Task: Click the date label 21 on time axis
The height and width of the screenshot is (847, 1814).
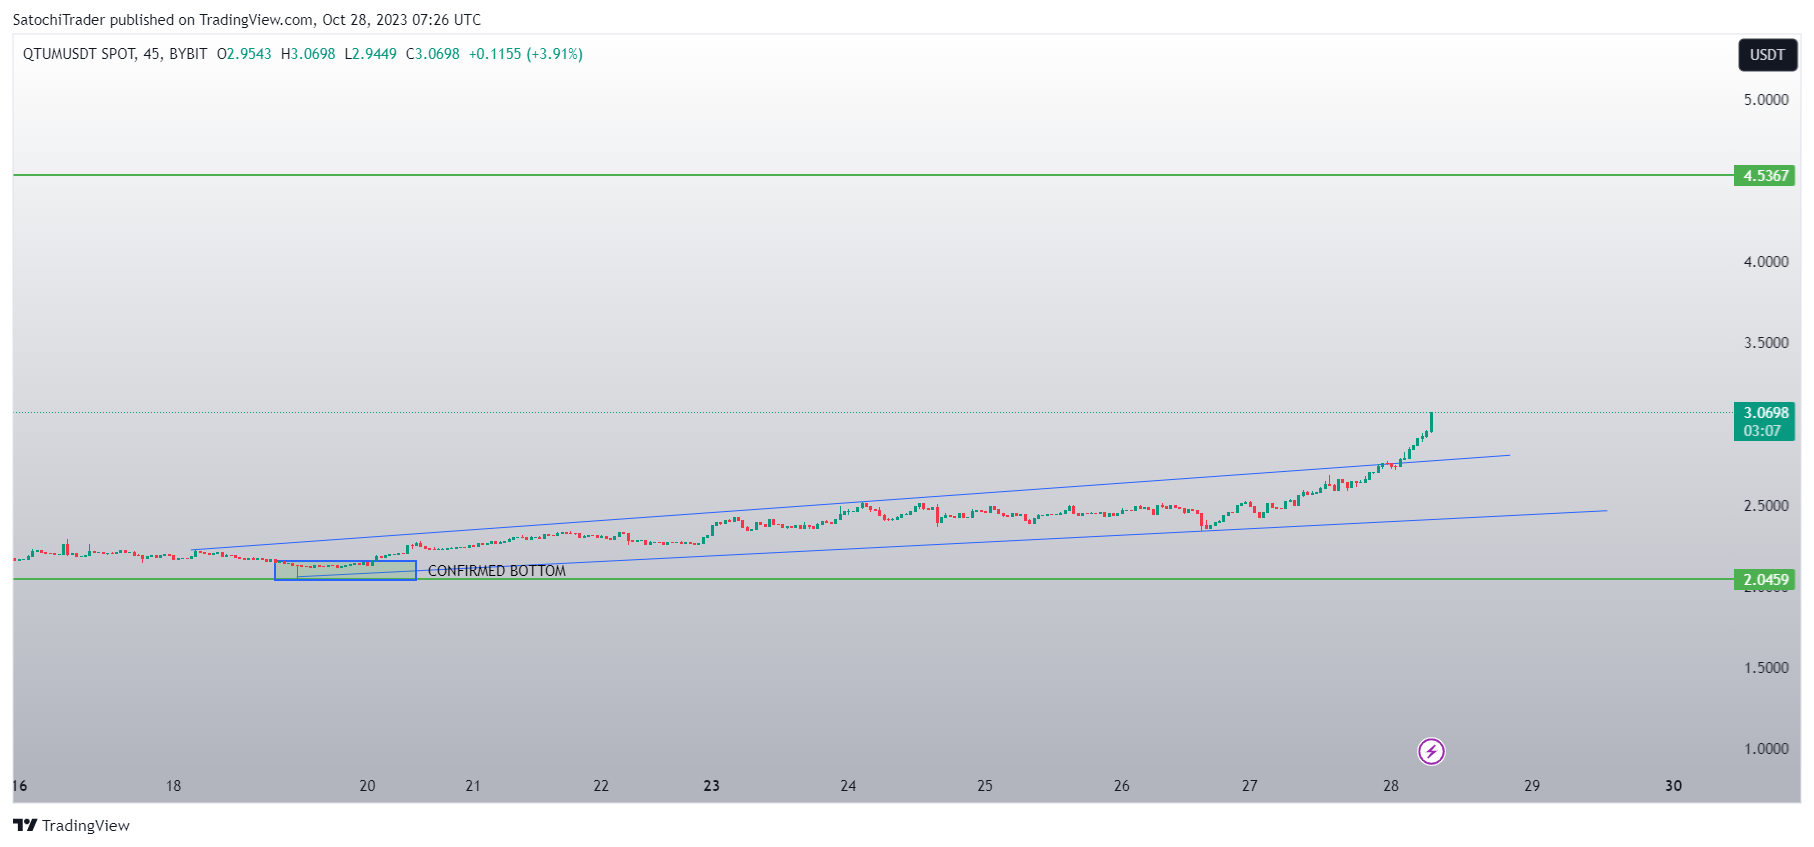Action: [x=473, y=786]
